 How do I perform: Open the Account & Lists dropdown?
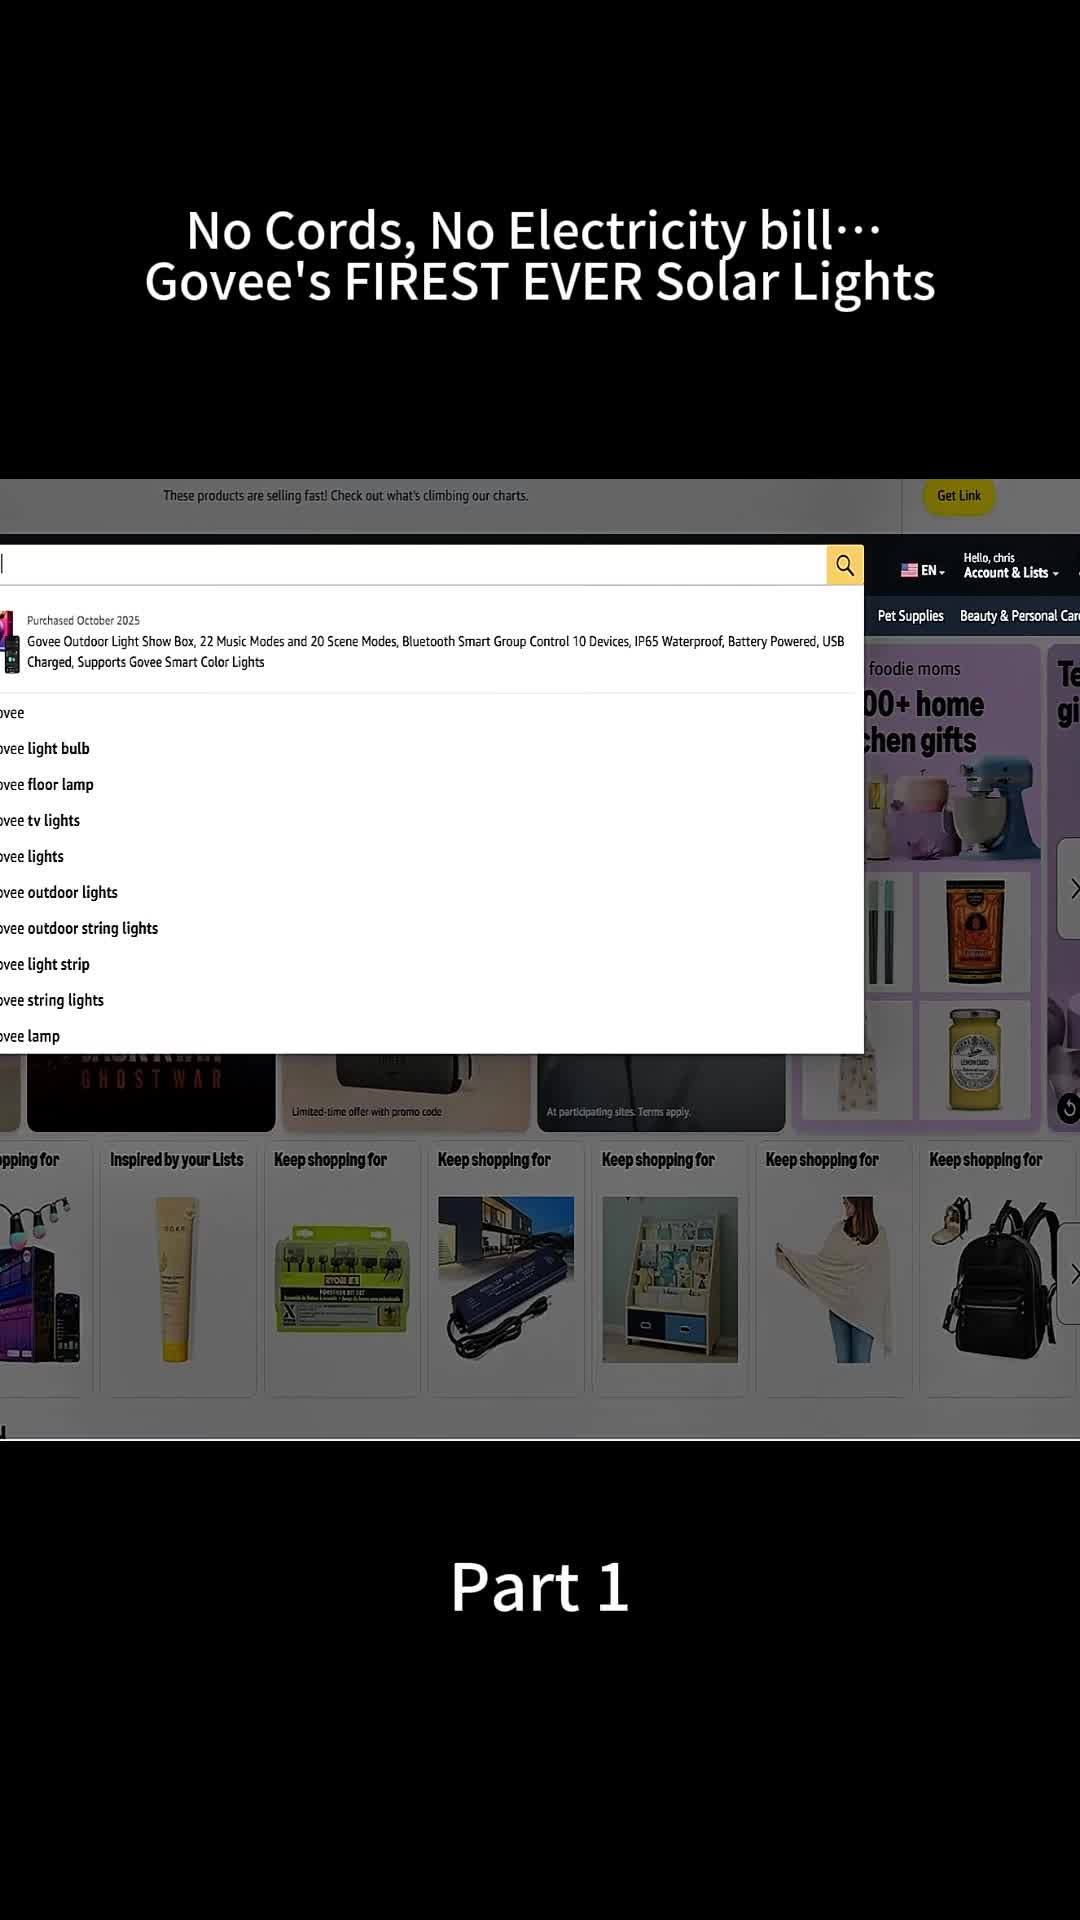pos(1010,566)
